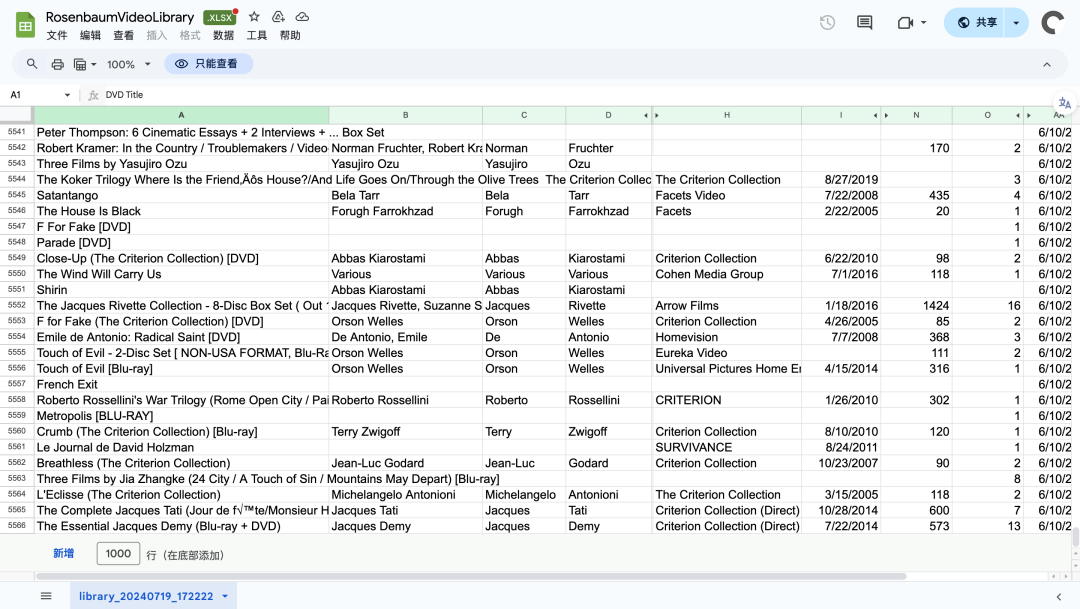
Task: Open the 编辑 menu
Action: pos(90,35)
